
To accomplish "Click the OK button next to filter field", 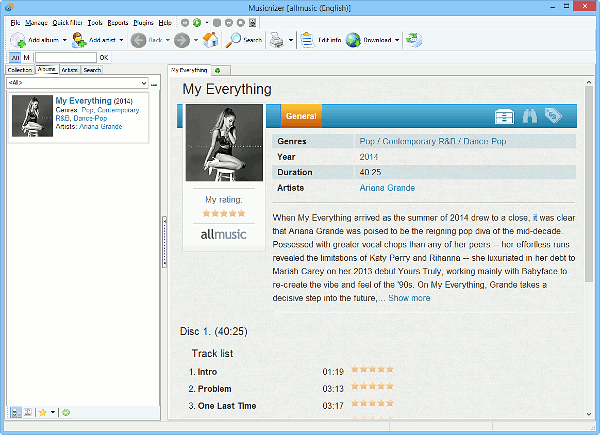I will (x=104, y=58).
